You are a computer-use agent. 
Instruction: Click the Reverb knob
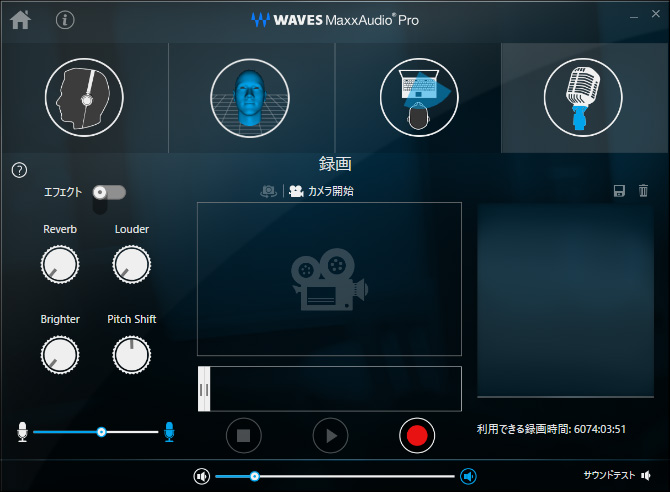point(60,265)
